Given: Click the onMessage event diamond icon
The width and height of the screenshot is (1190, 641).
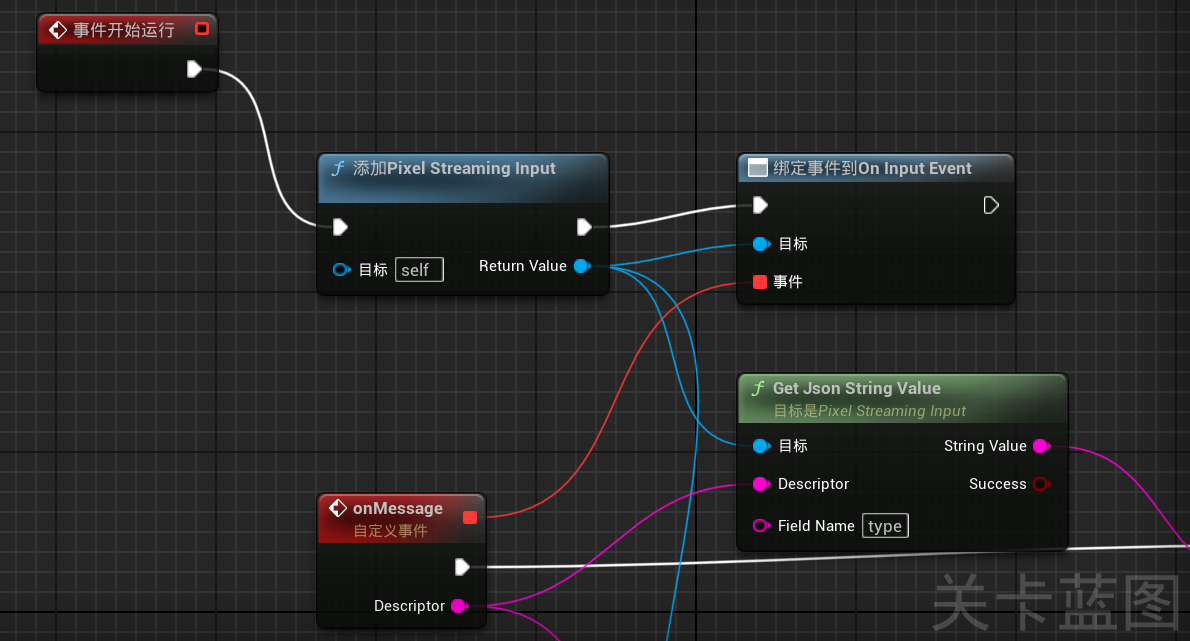Looking at the screenshot, I should (x=338, y=507).
